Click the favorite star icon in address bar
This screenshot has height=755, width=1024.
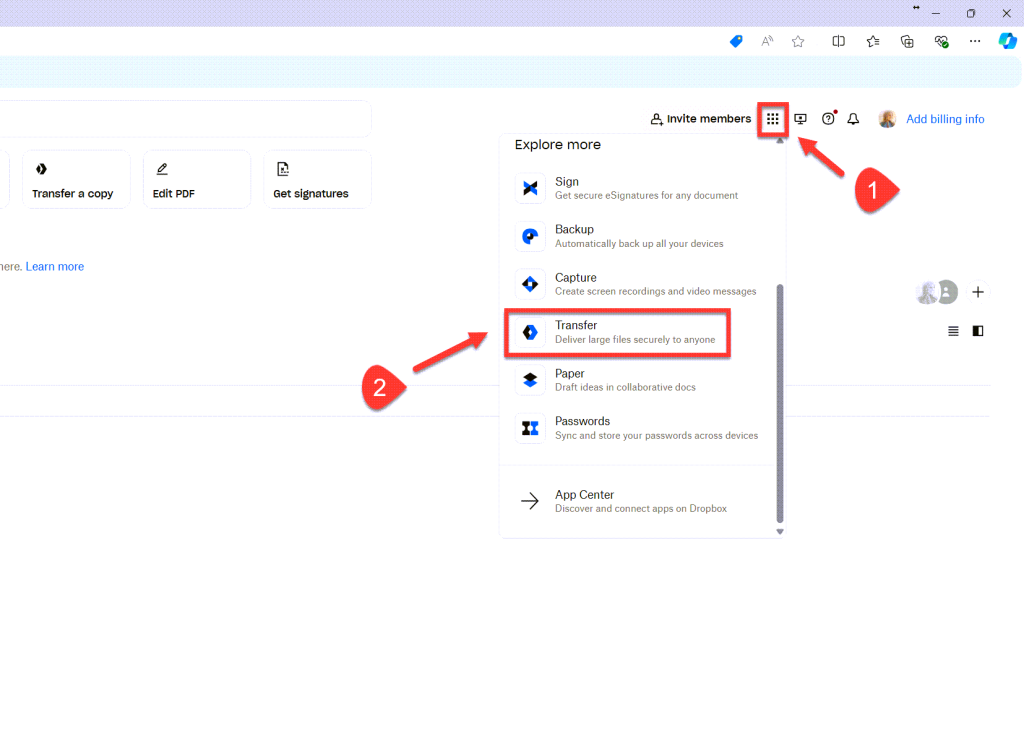point(798,42)
